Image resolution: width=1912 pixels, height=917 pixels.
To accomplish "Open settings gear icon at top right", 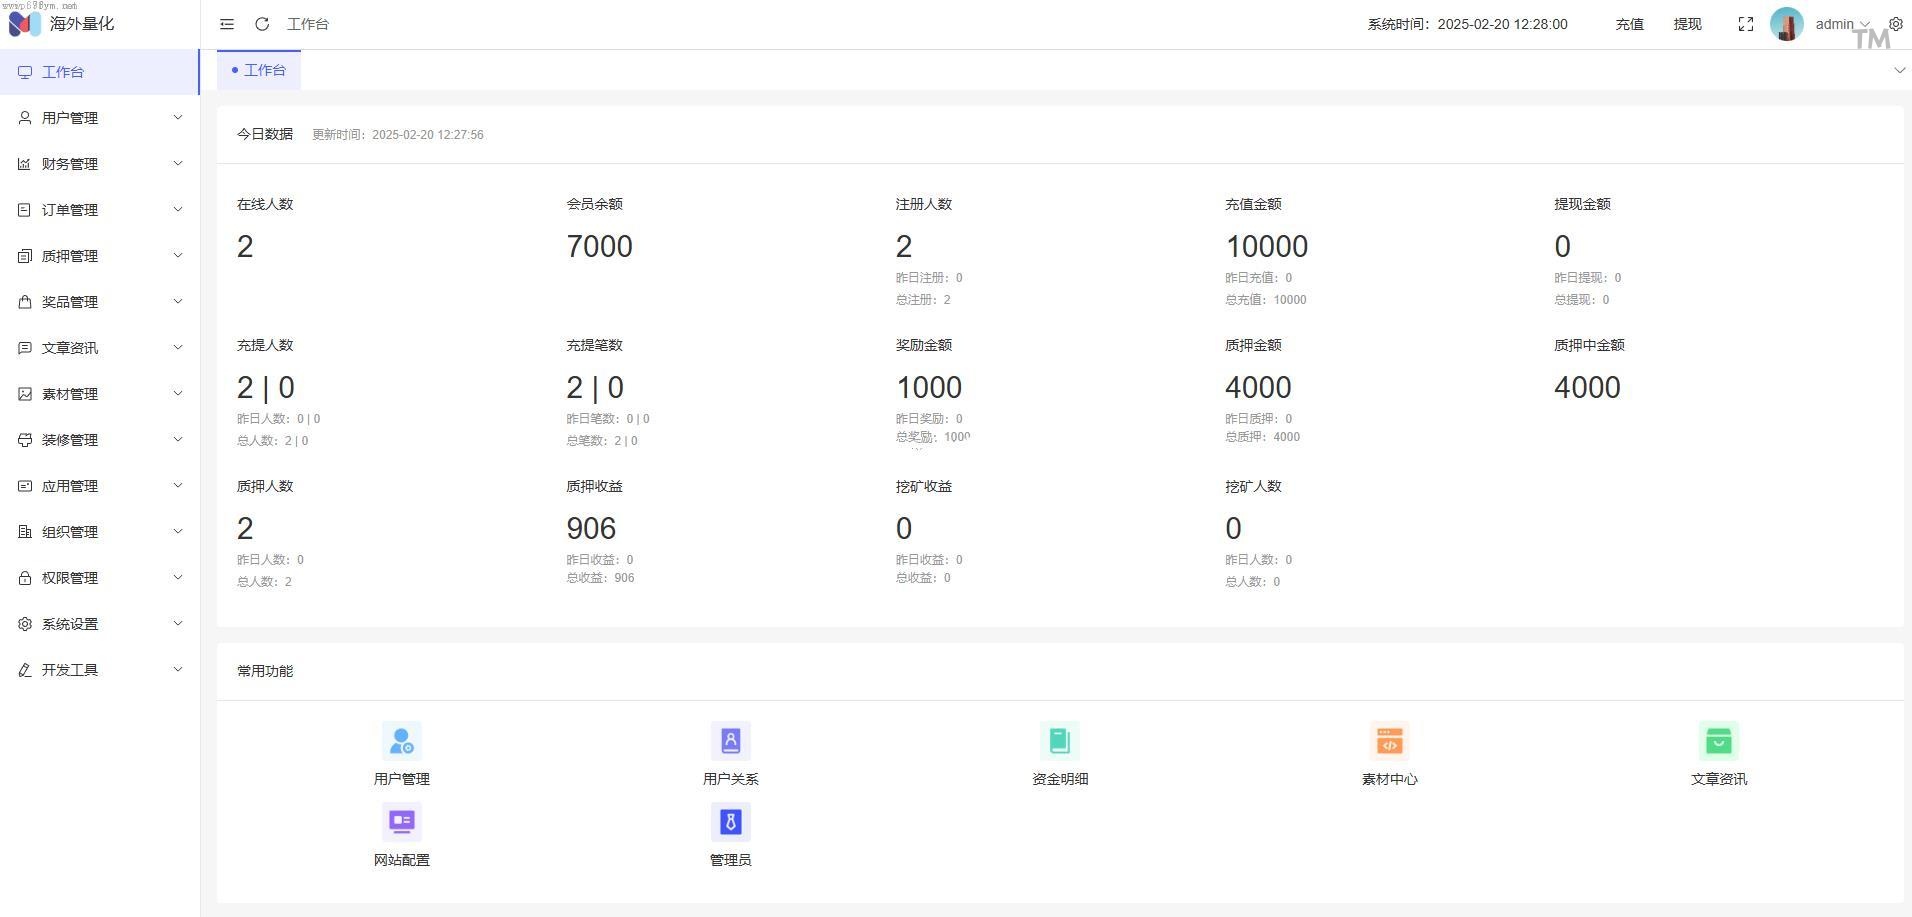I will [x=1895, y=24].
